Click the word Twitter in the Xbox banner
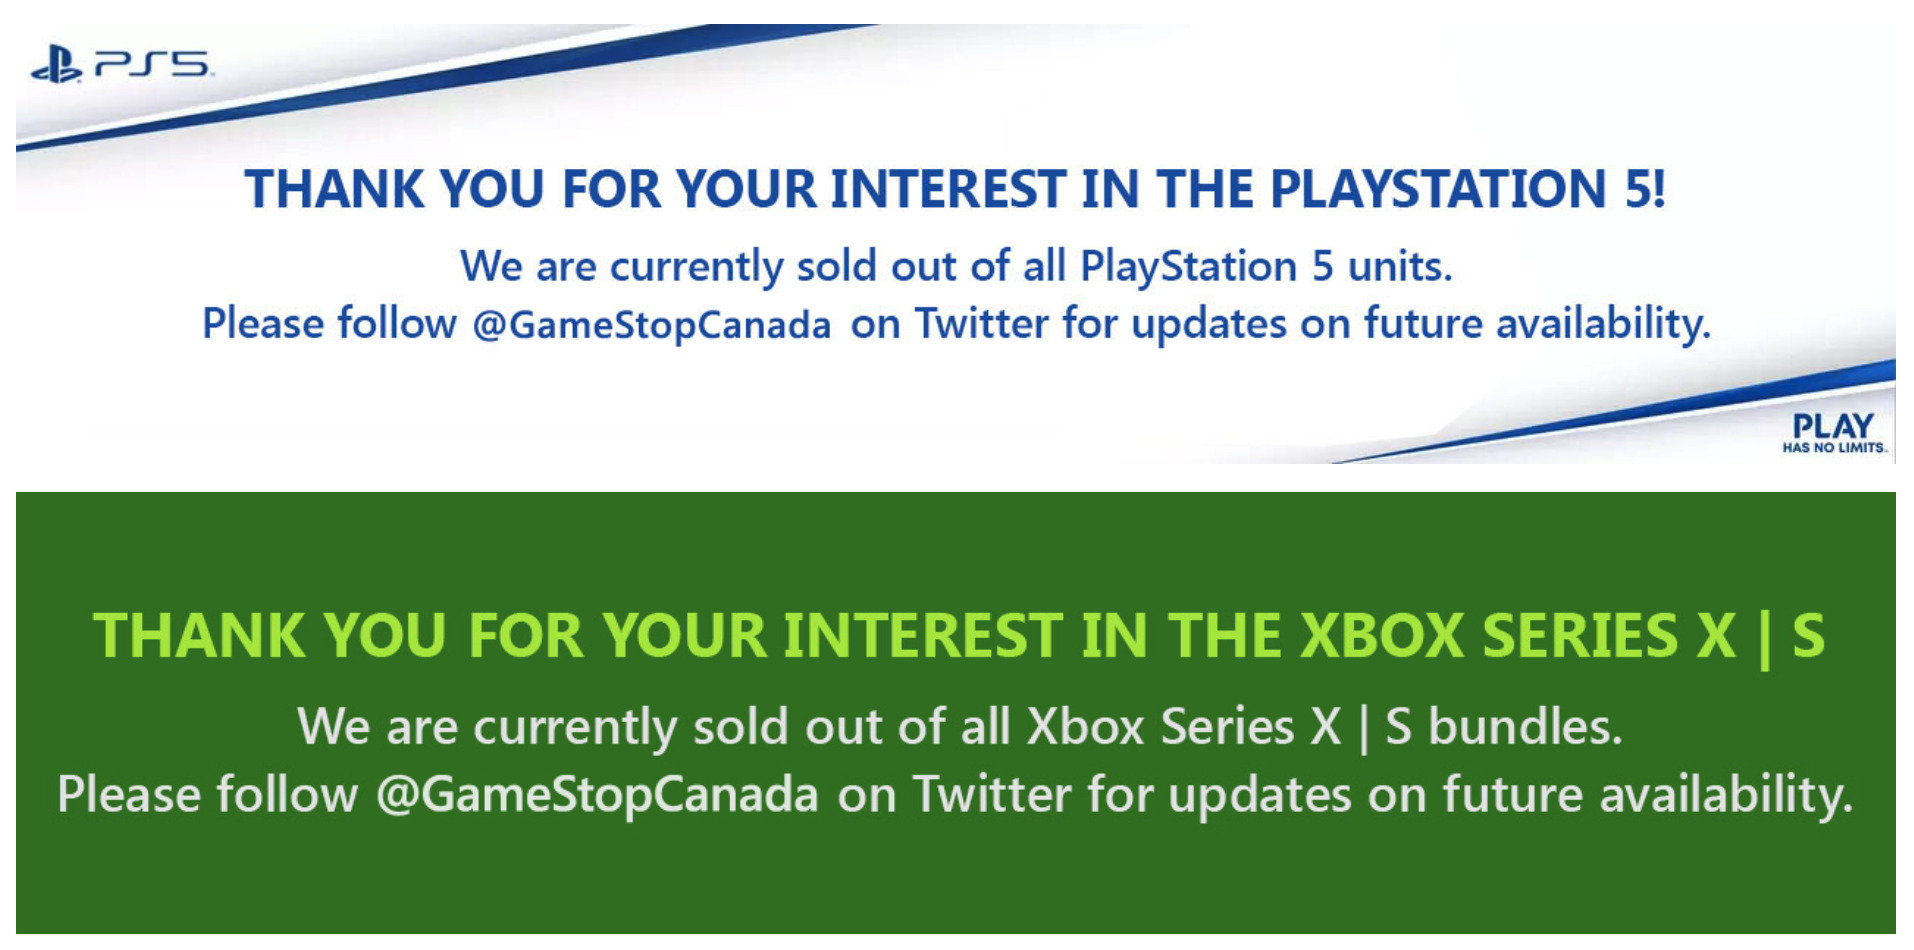Viewport: 1914px width, 950px height. (x=992, y=795)
